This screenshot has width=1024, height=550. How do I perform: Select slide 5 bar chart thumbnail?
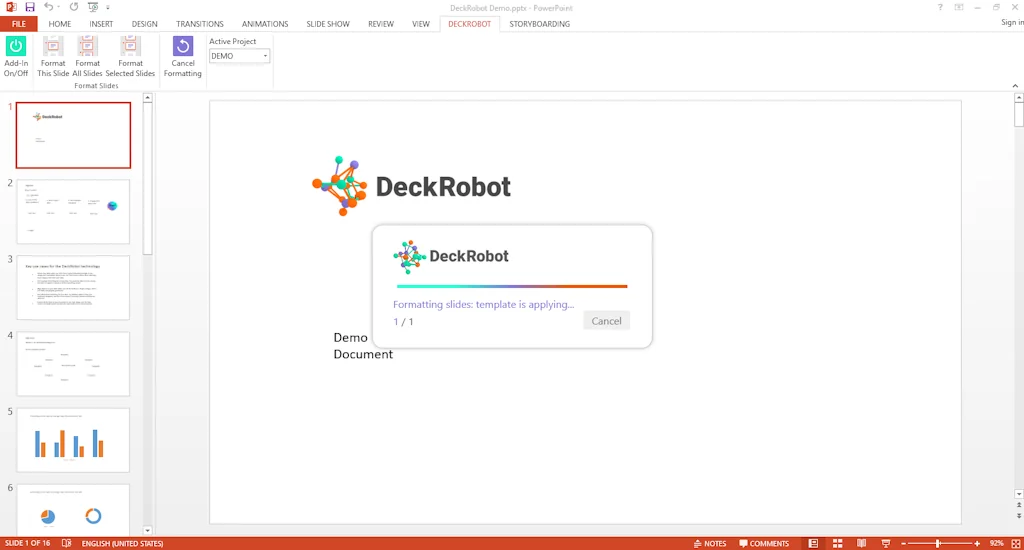point(73,440)
